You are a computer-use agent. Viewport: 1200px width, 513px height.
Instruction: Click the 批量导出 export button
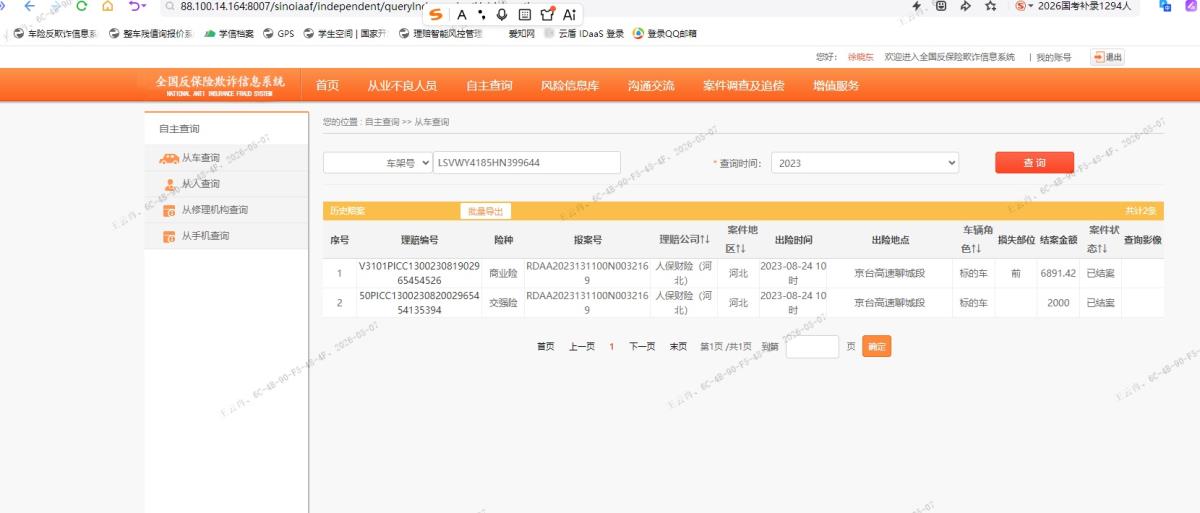(x=485, y=211)
